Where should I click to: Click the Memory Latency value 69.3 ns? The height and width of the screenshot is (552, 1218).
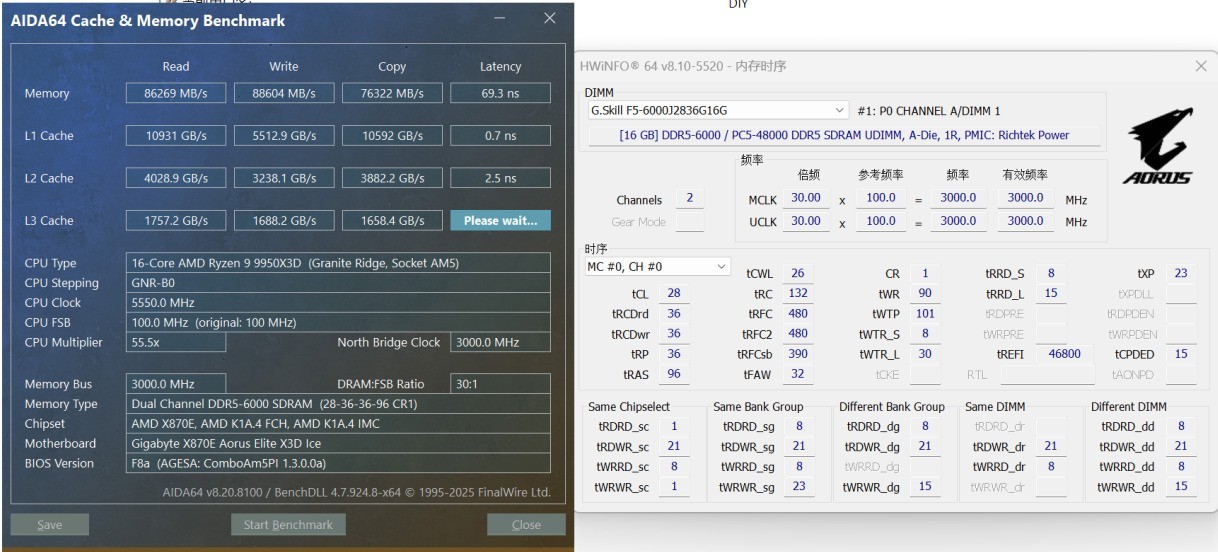[500, 93]
